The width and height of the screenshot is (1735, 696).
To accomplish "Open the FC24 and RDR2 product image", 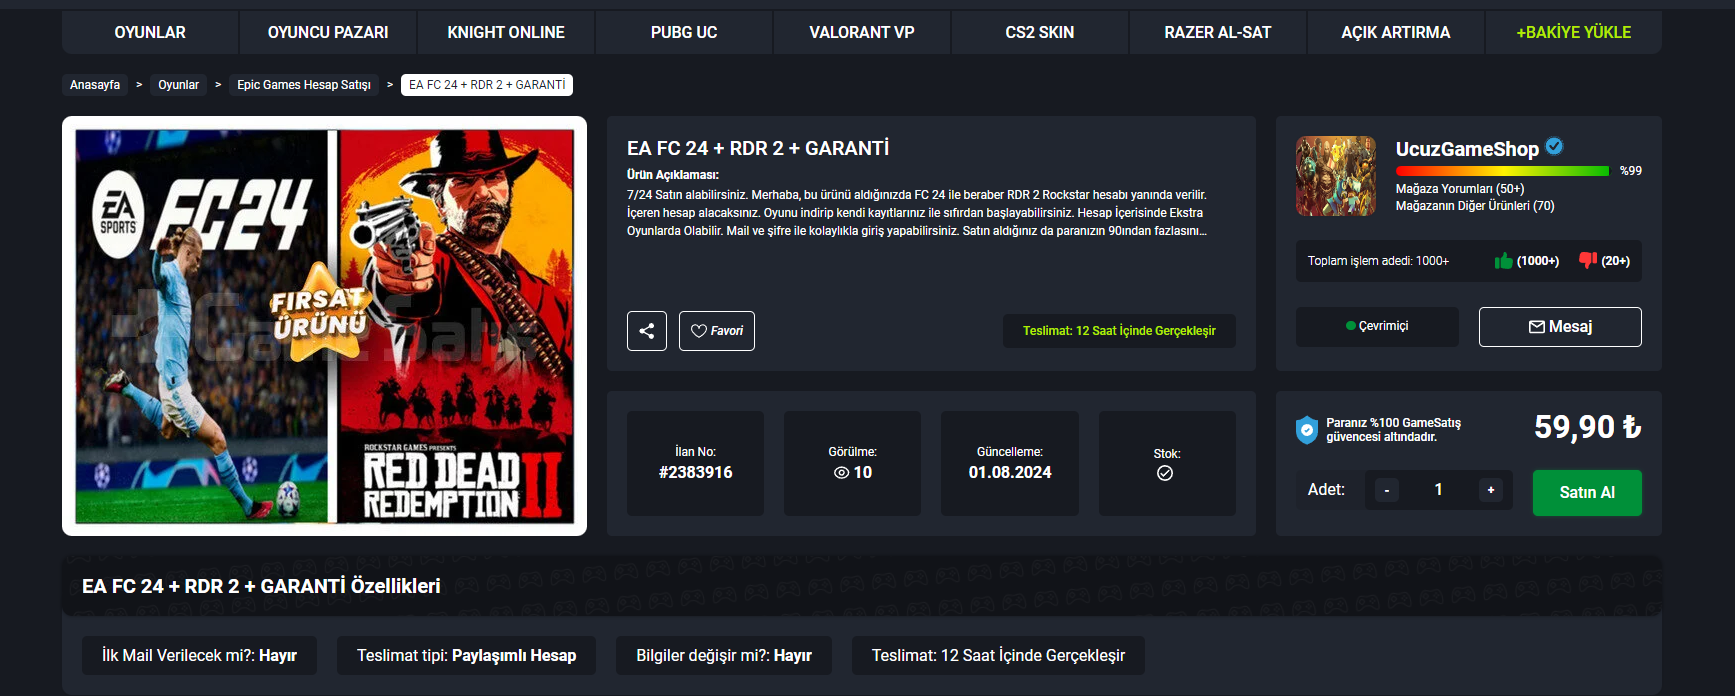I will click(x=325, y=326).
